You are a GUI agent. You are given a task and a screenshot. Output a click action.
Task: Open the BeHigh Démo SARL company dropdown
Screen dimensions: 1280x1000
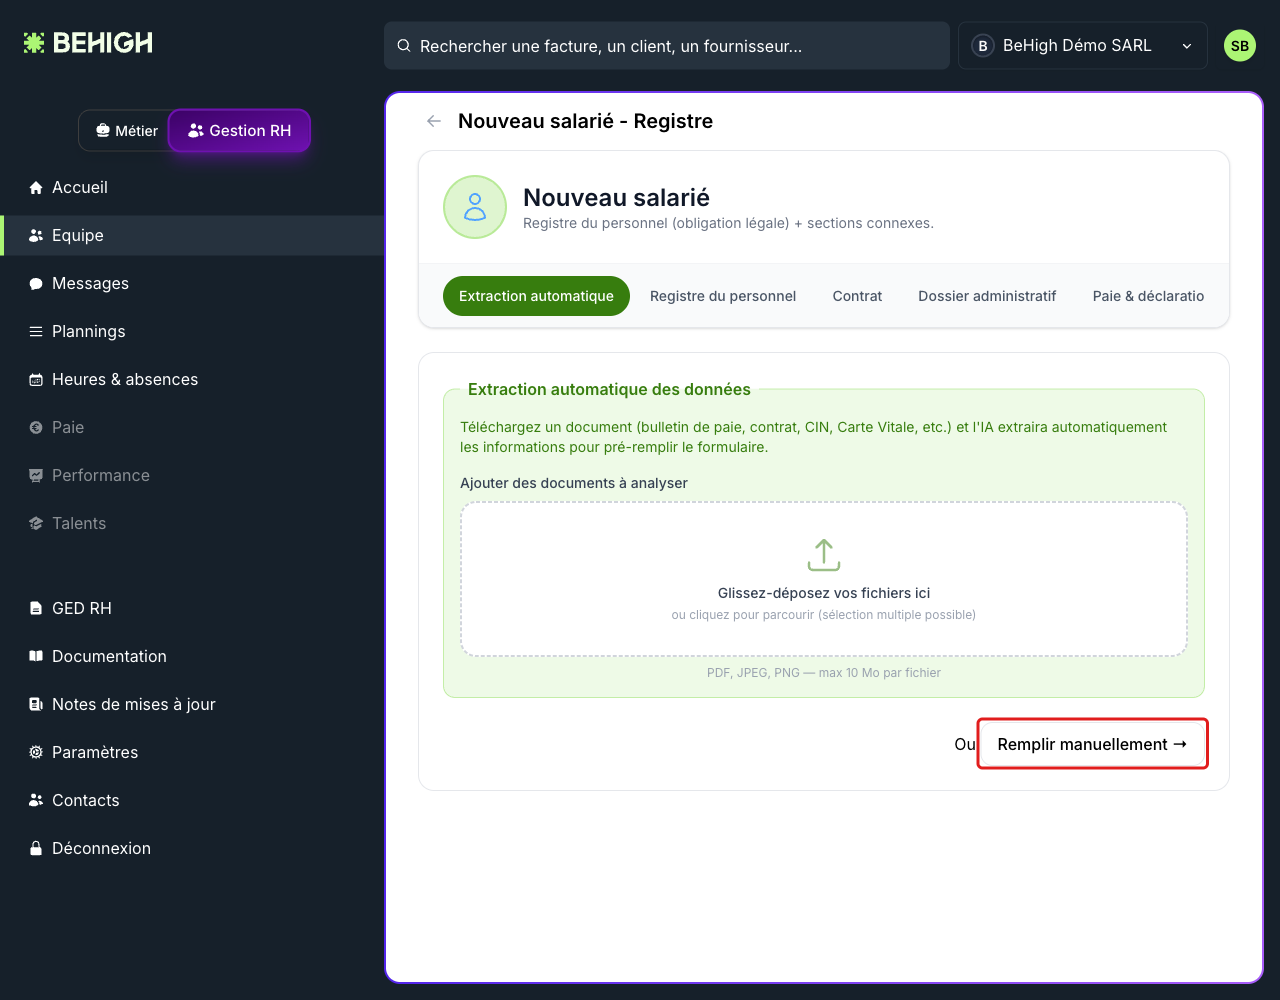click(x=1083, y=46)
